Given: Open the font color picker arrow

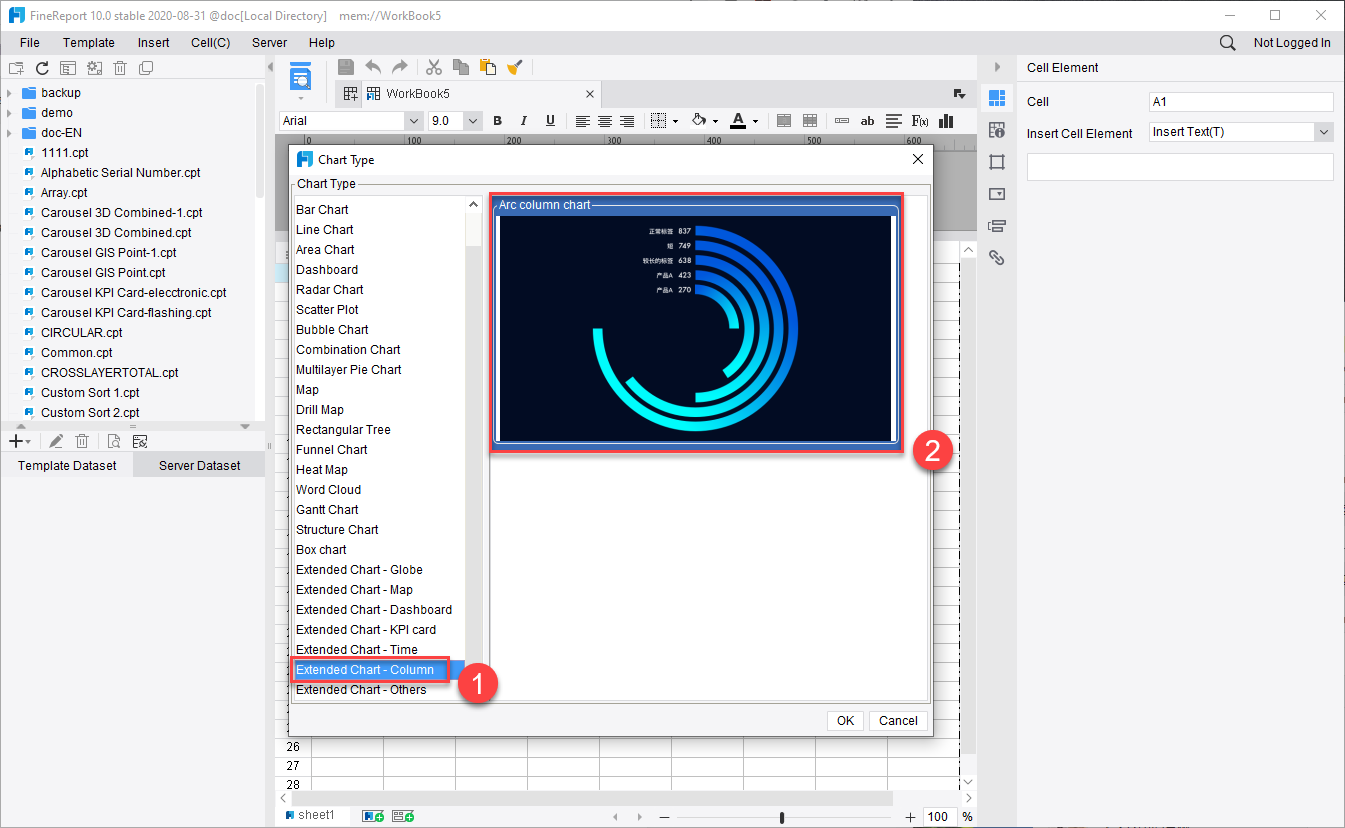Looking at the screenshot, I should tap(755, 121).
